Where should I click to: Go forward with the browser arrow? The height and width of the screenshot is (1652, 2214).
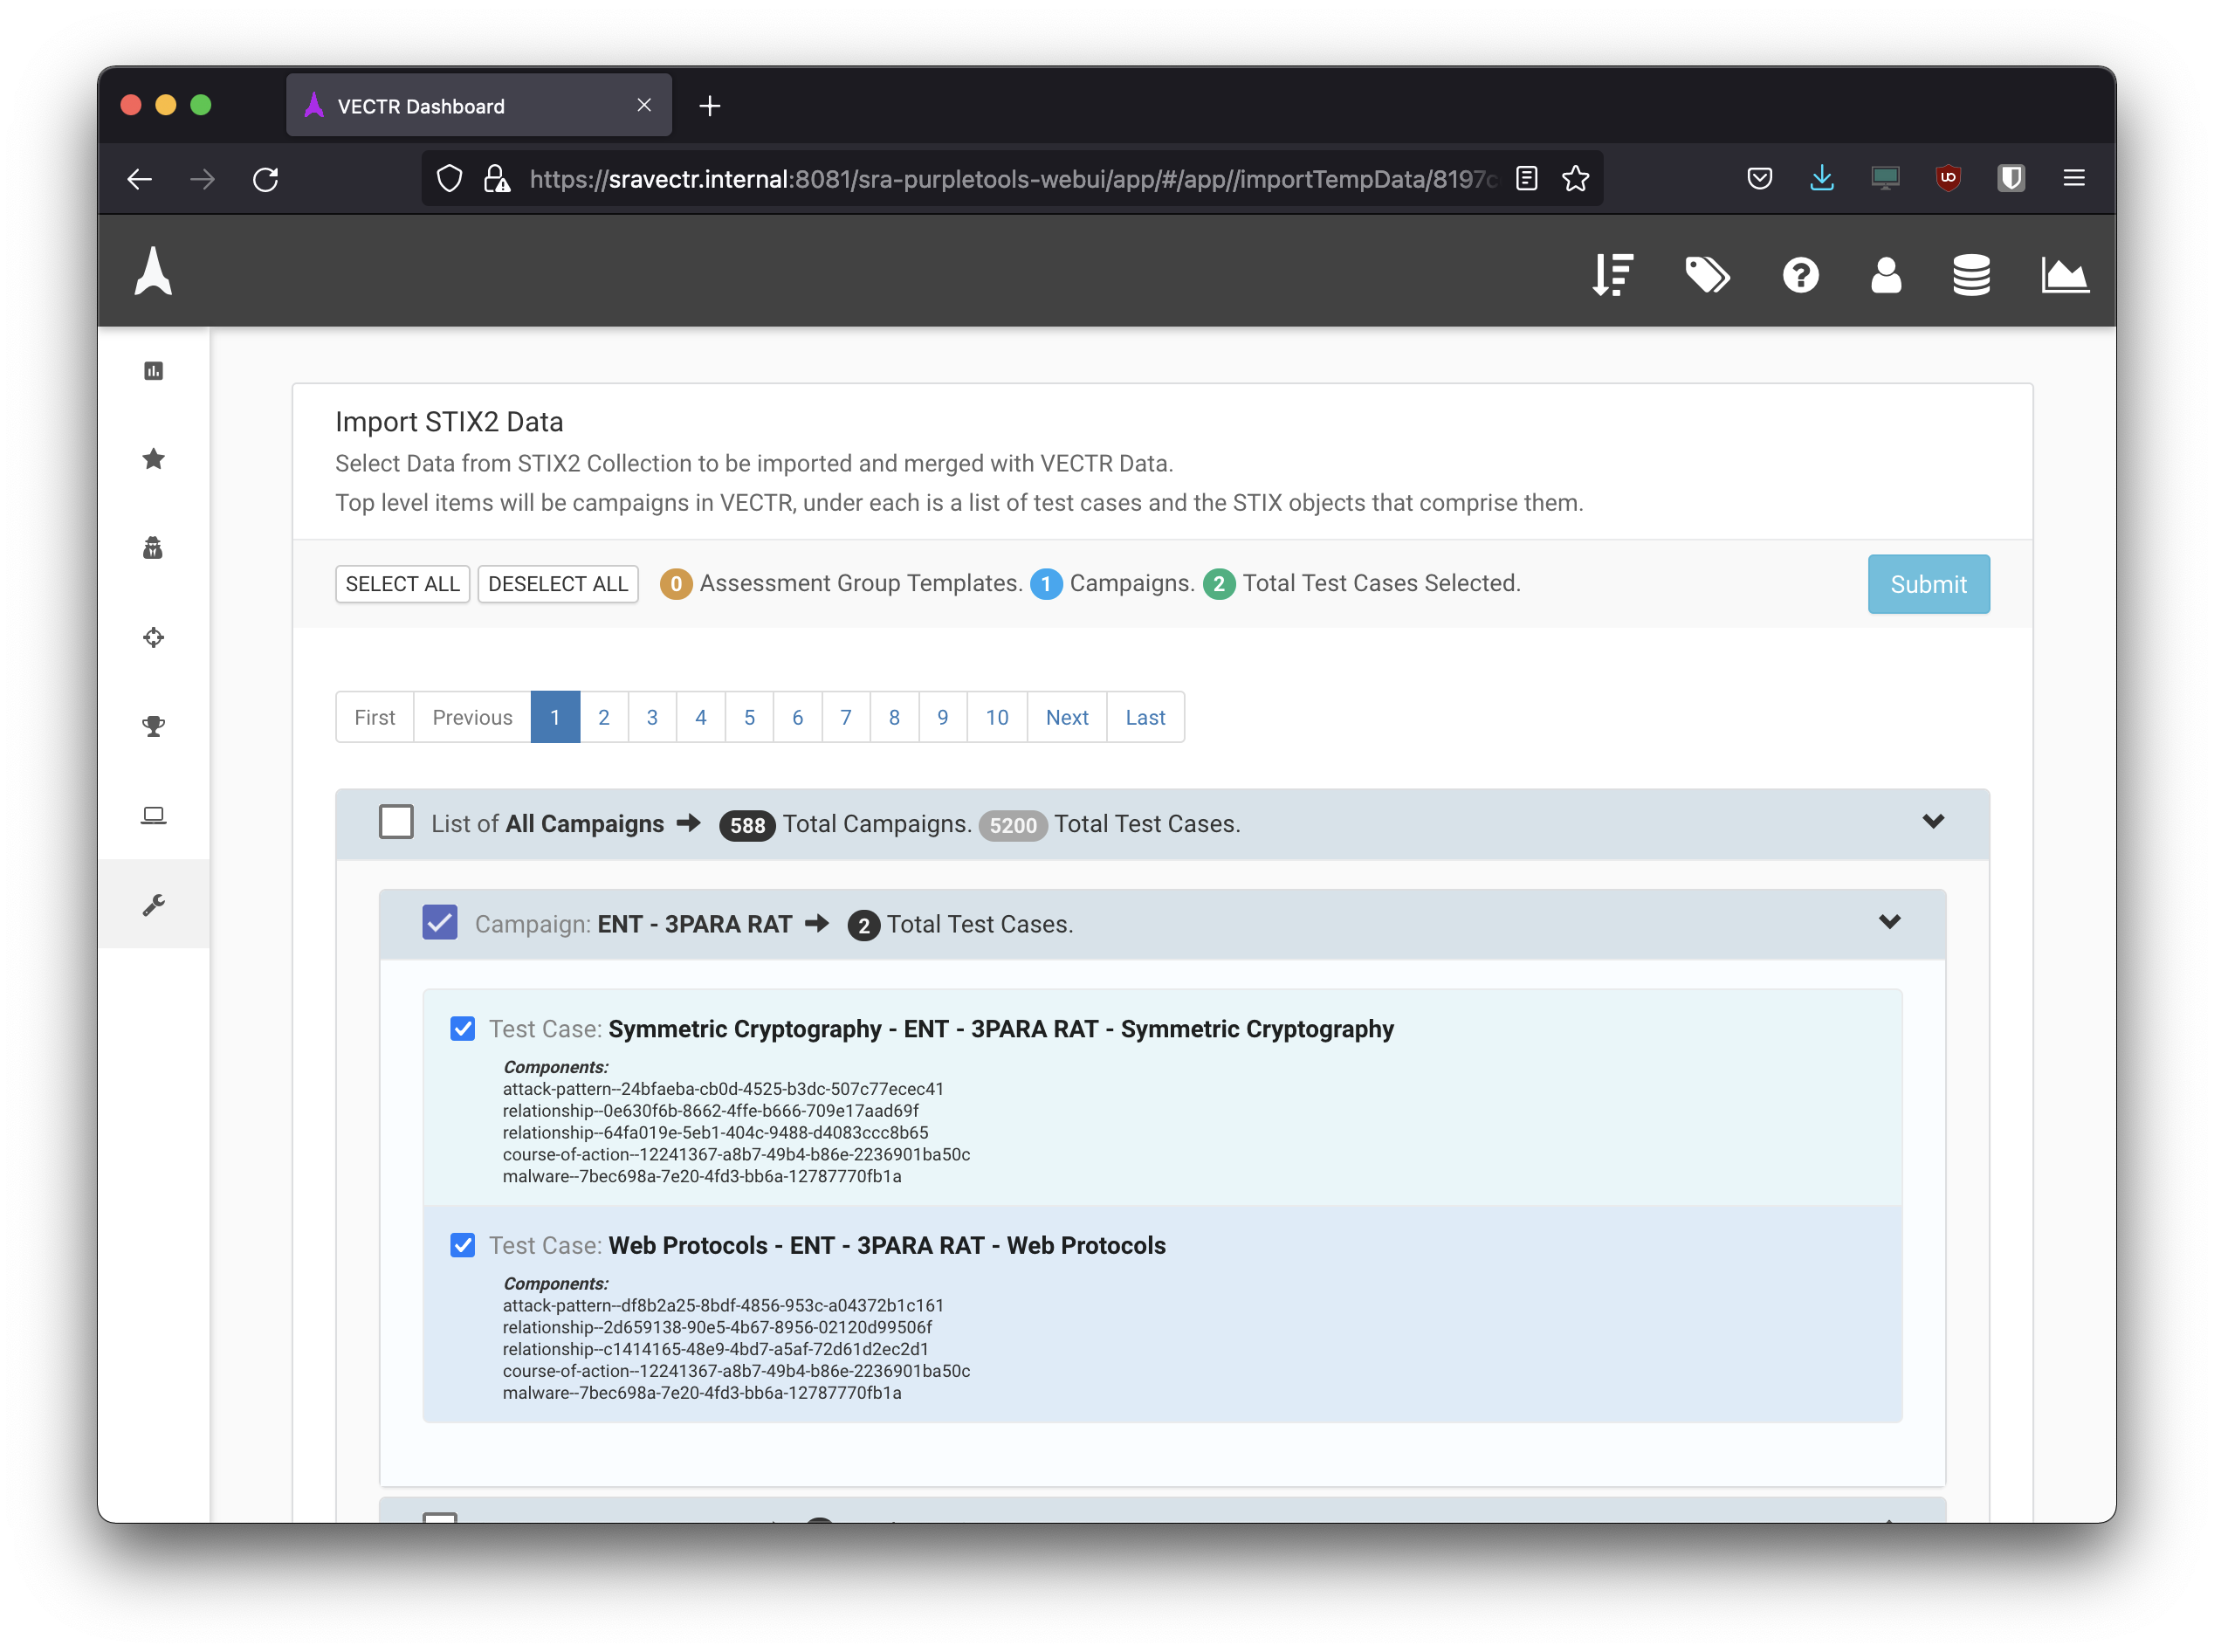[203, 179]
